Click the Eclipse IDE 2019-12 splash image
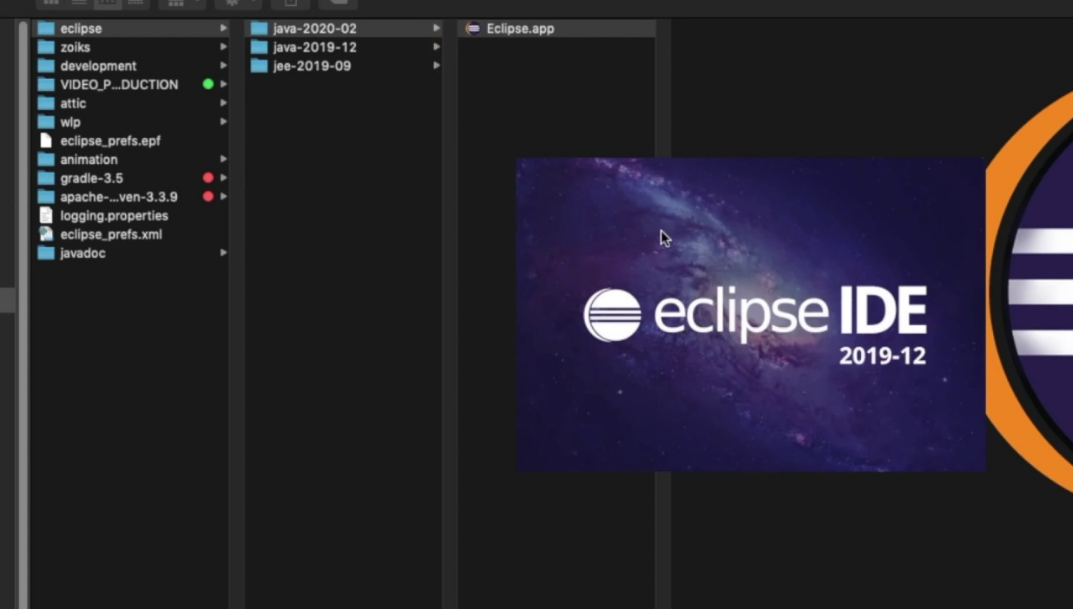Screen dimensions: 1073x609 (751, 315)
